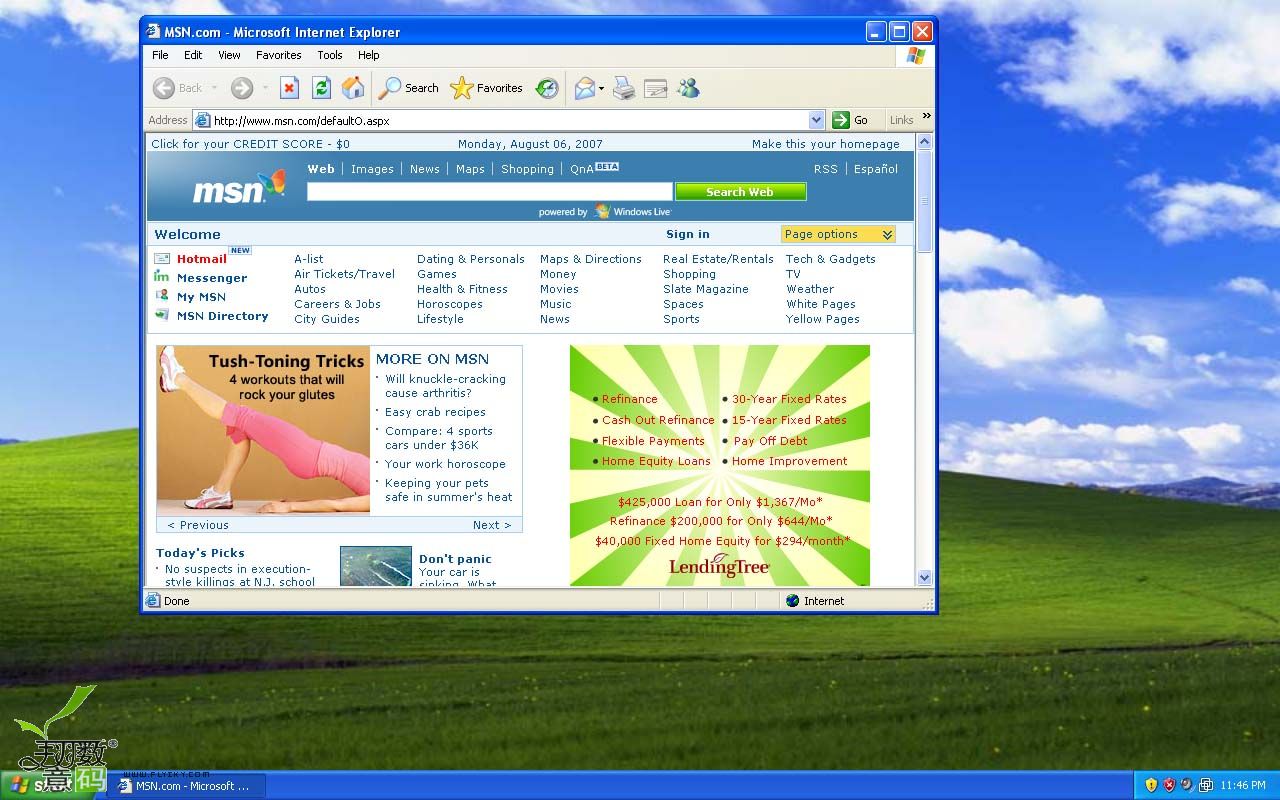Screen dimensions: 1280x800
Task: Open the Messenger link under Hotmail
Action: click(212, 278)
